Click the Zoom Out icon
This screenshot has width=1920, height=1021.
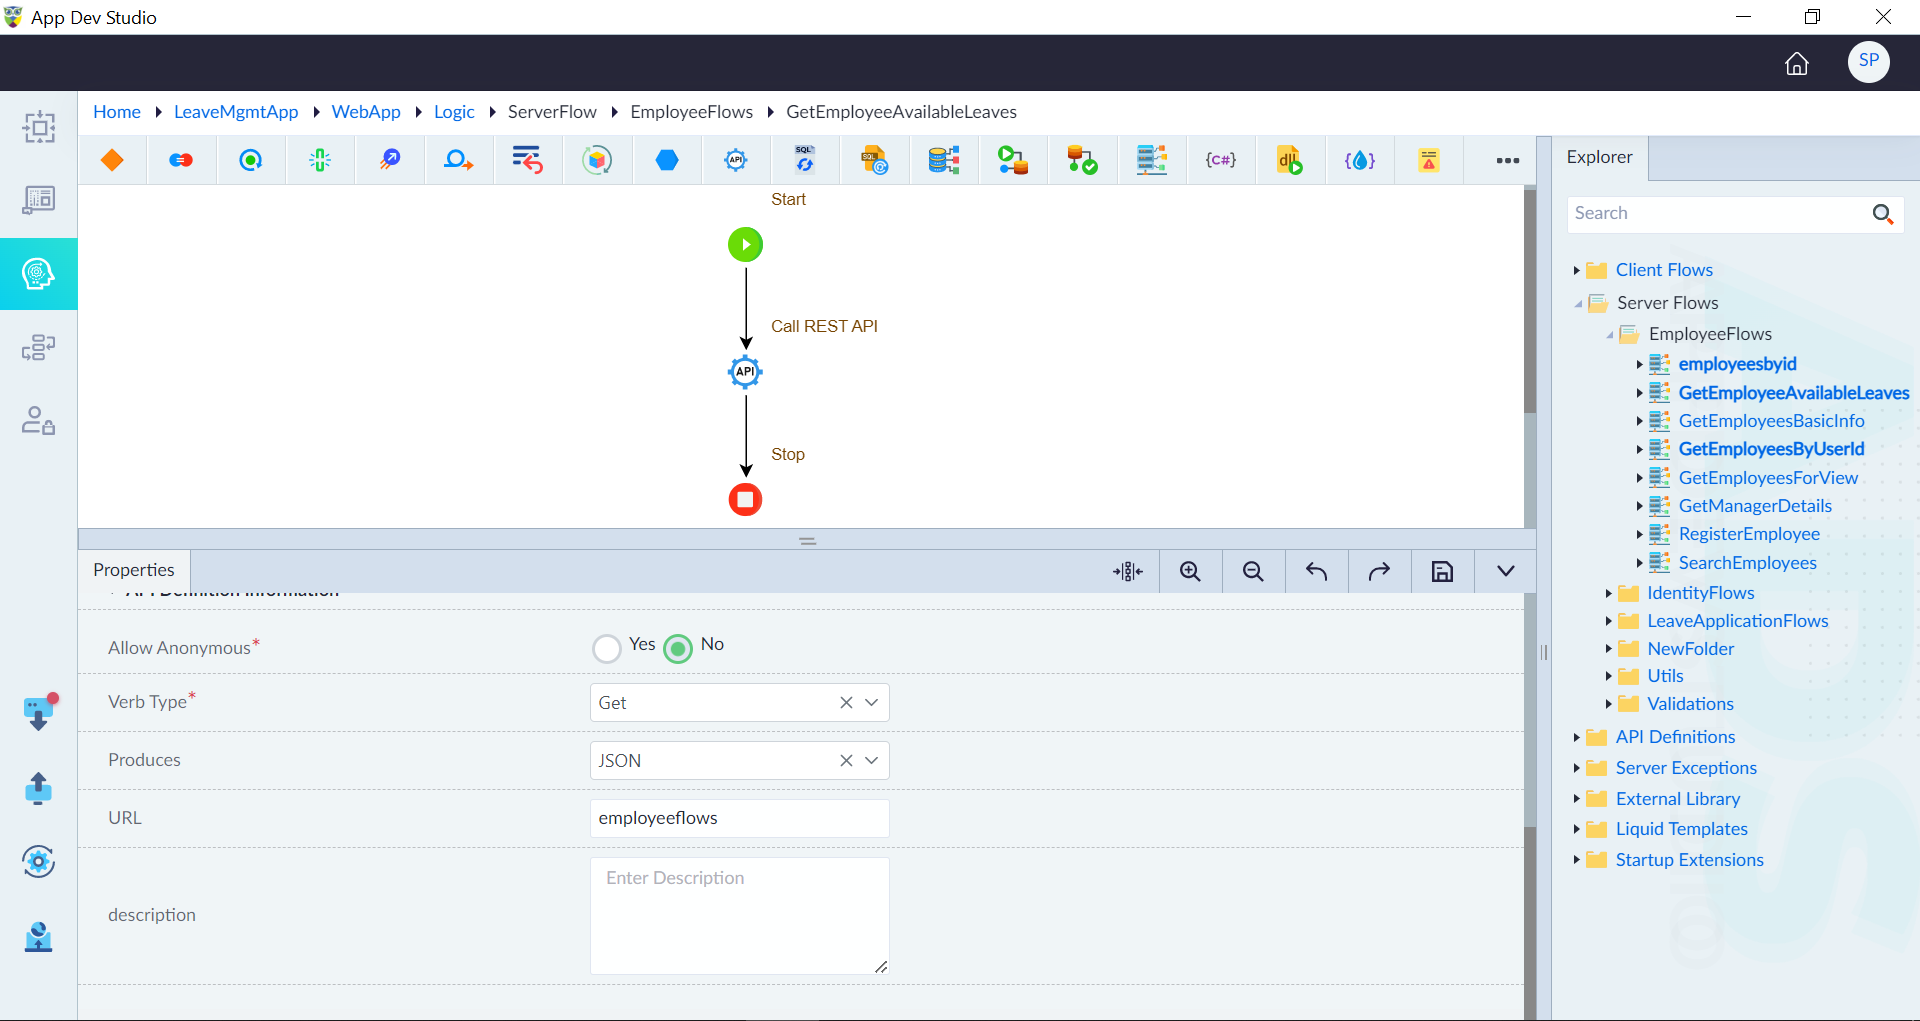1253,571
